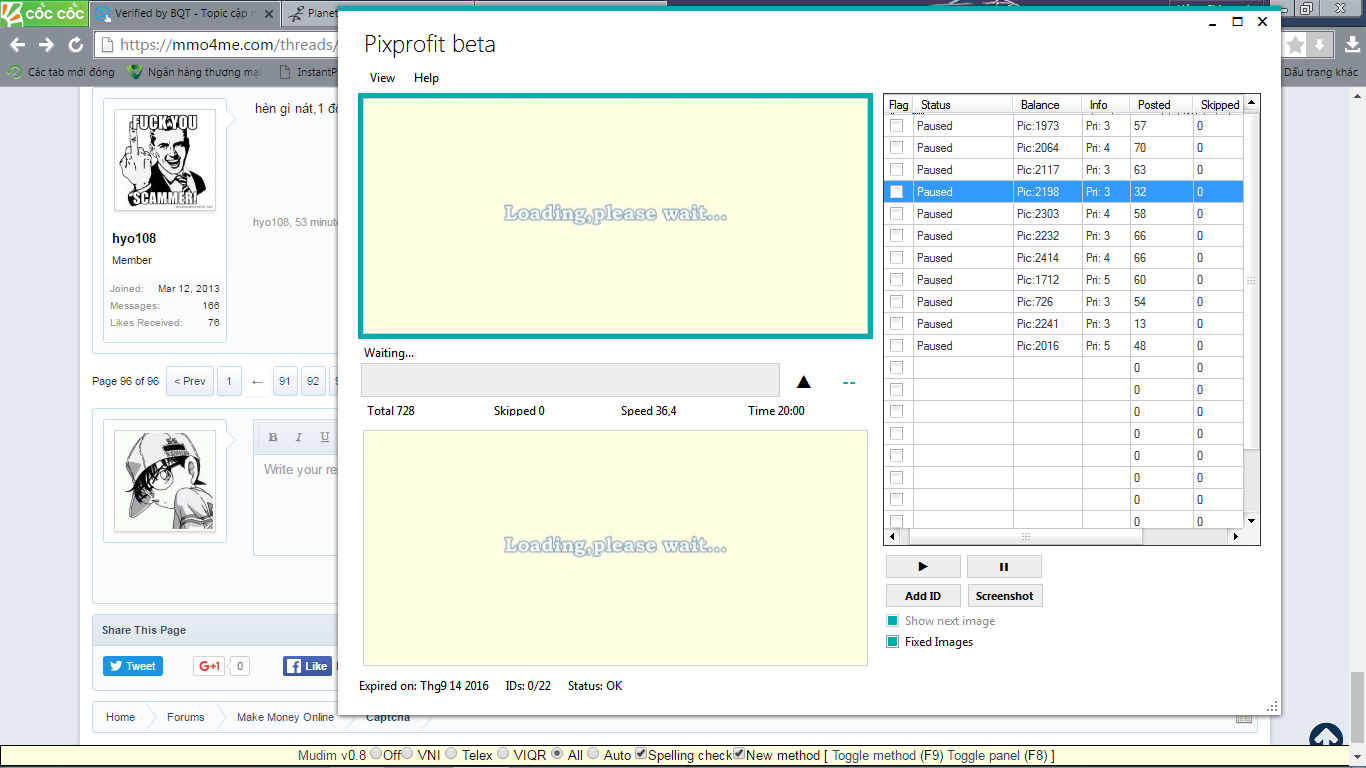Toggle the Spelling check checkbox in Mudim bar
The width and height of the screenshot is (1366, 768).
coord(641,754)
